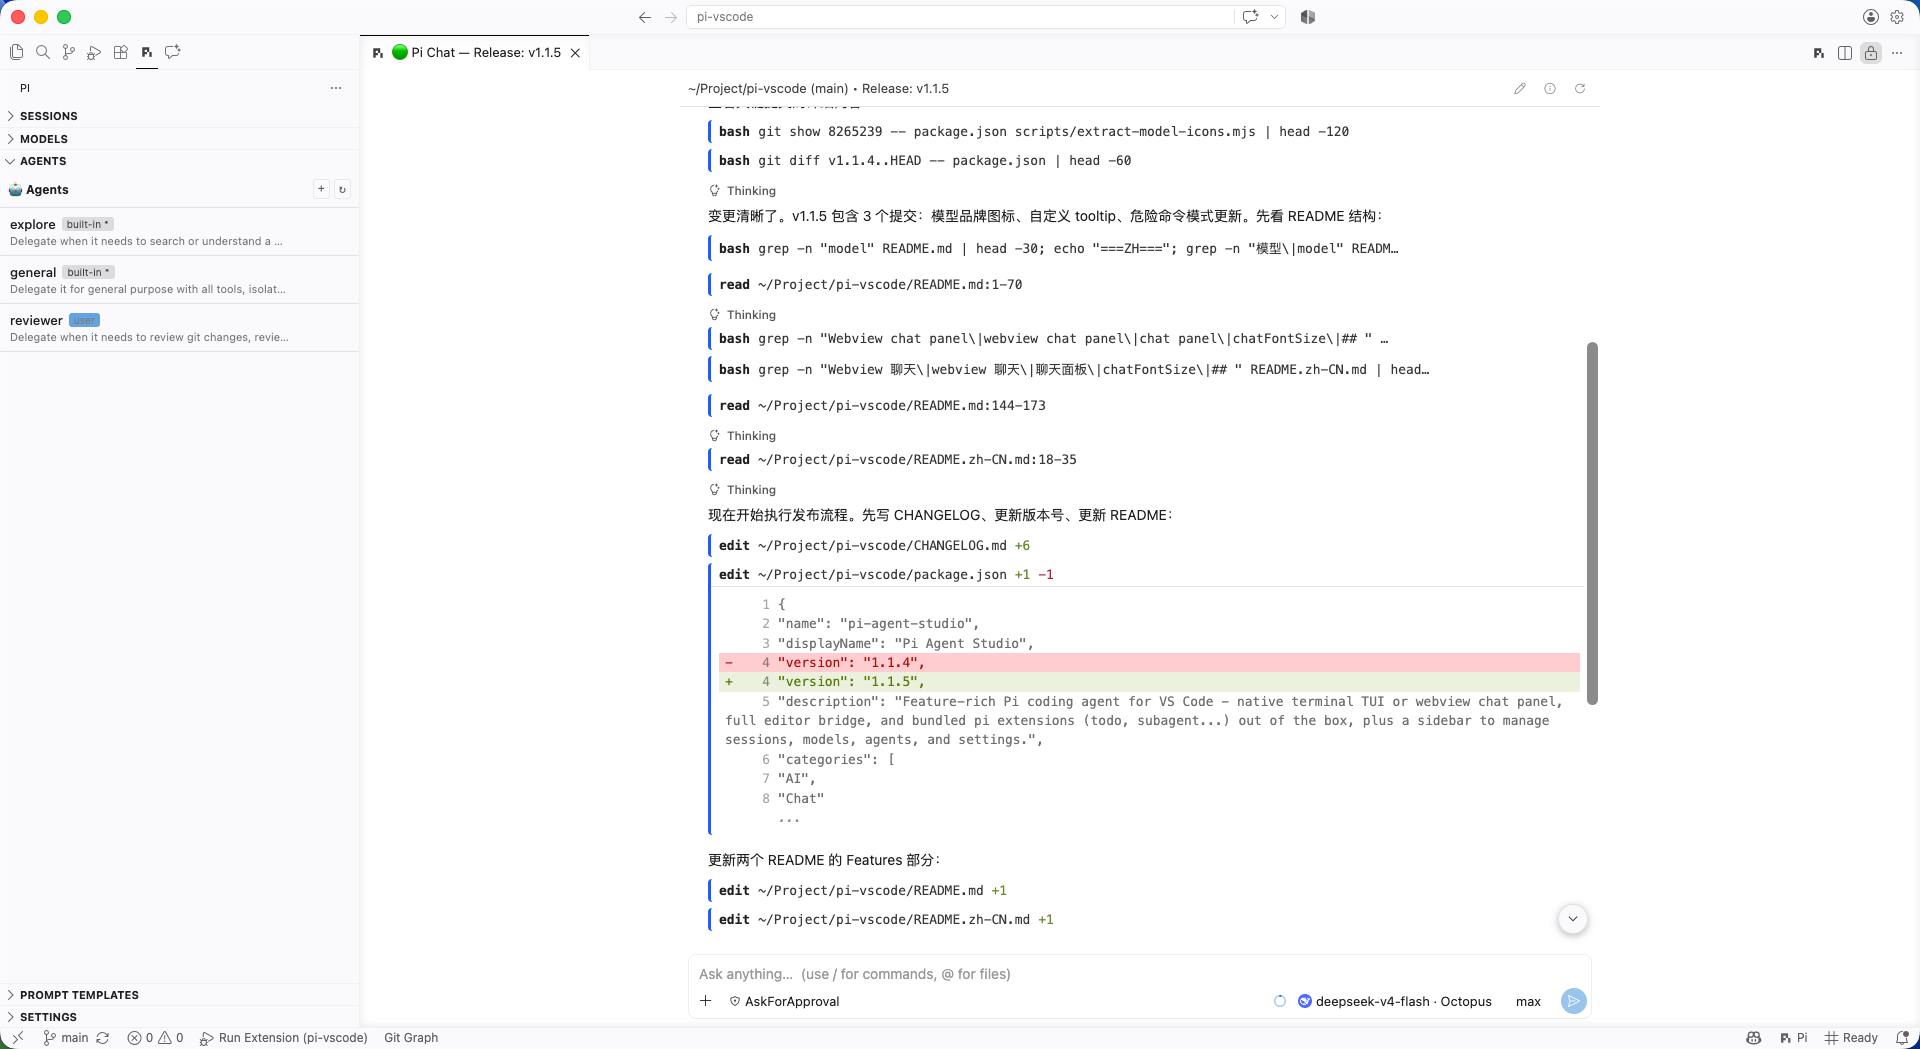The height and width of the screenshot is (1049, 1920).
Task: Open the errors and warnings indicator
Action: pyautogui.click(x=156, y=1038)
